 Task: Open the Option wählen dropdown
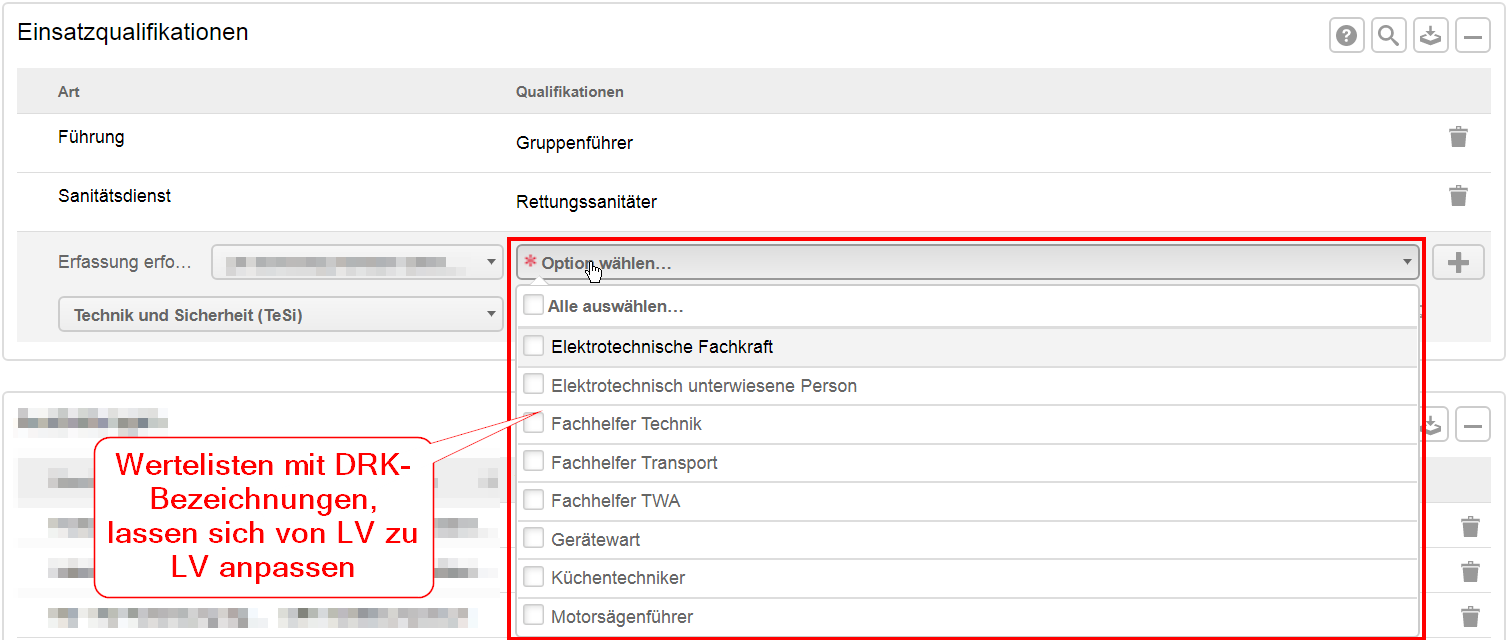pos(968,263)
